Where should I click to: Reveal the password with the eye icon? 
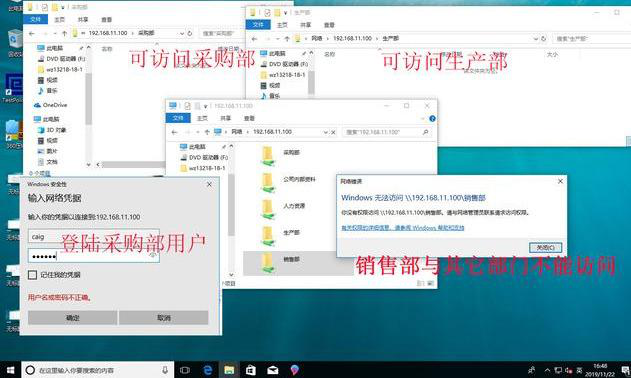coord(153,256)
